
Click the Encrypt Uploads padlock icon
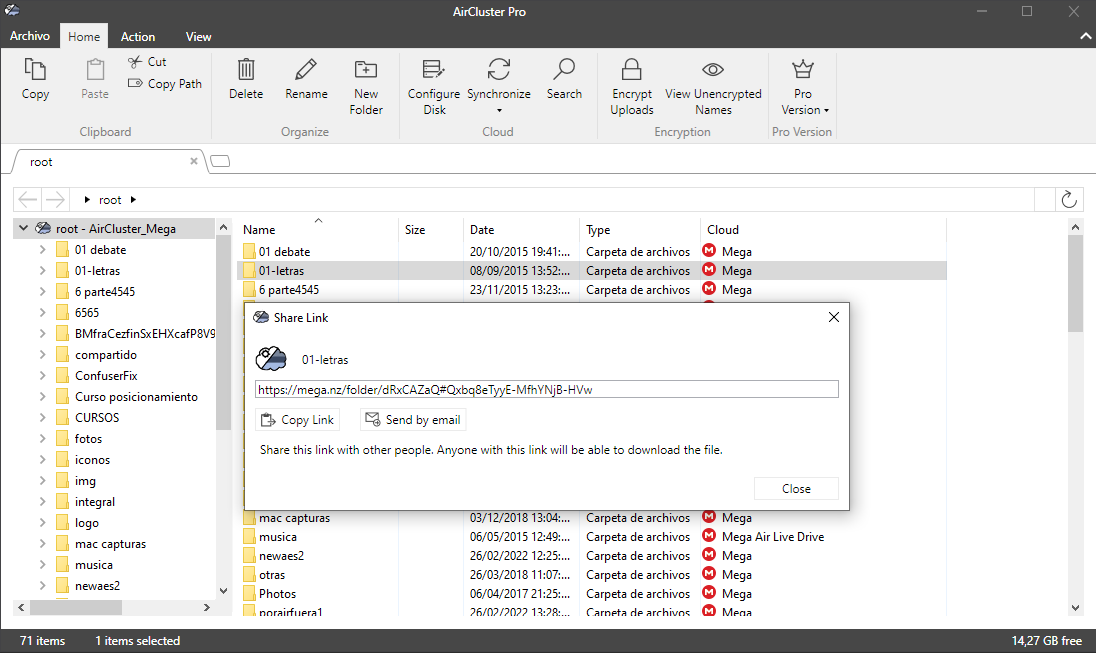coord(631,70)
